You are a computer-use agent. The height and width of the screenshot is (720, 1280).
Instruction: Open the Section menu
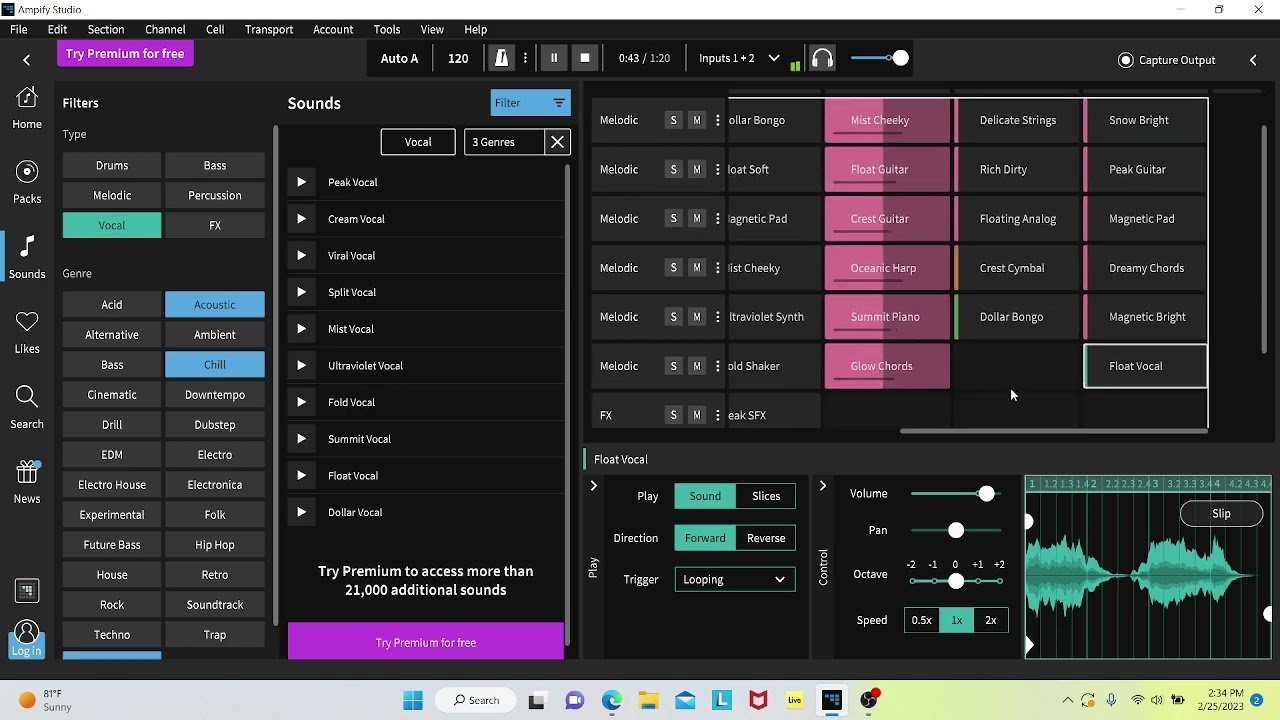click(106, 29)
